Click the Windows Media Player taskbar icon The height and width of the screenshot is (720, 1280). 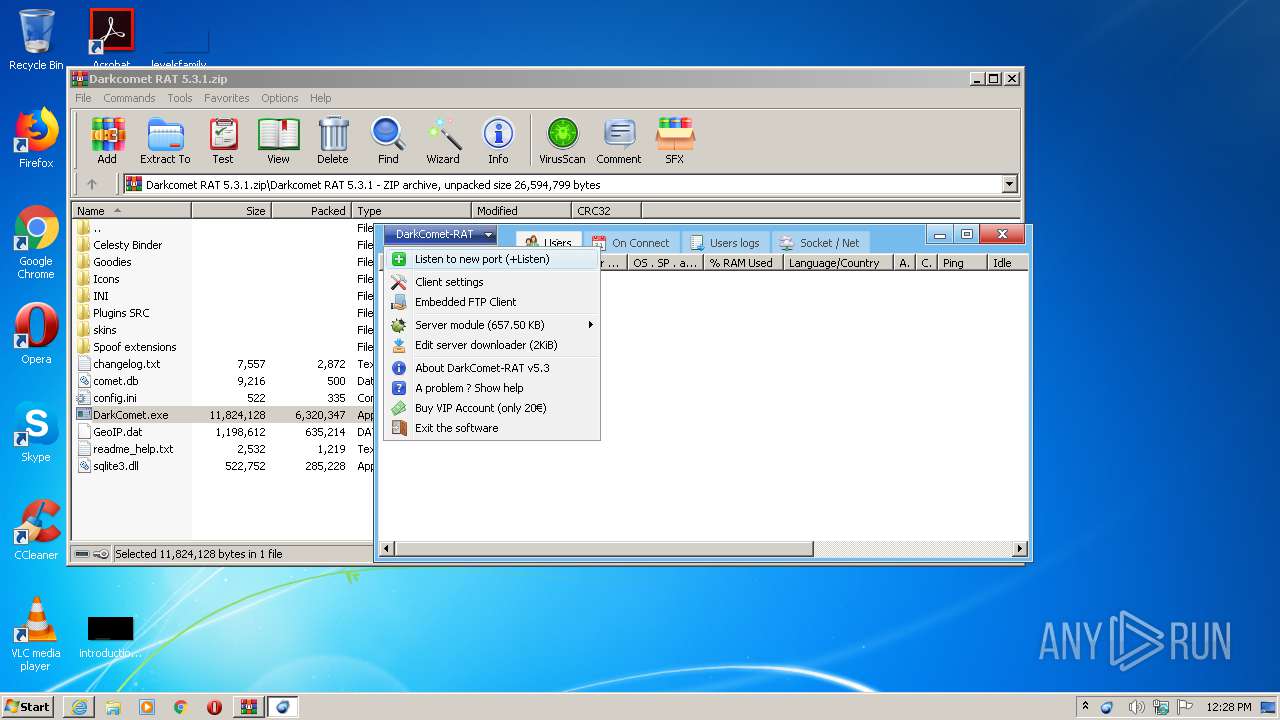tap(147, 707)
